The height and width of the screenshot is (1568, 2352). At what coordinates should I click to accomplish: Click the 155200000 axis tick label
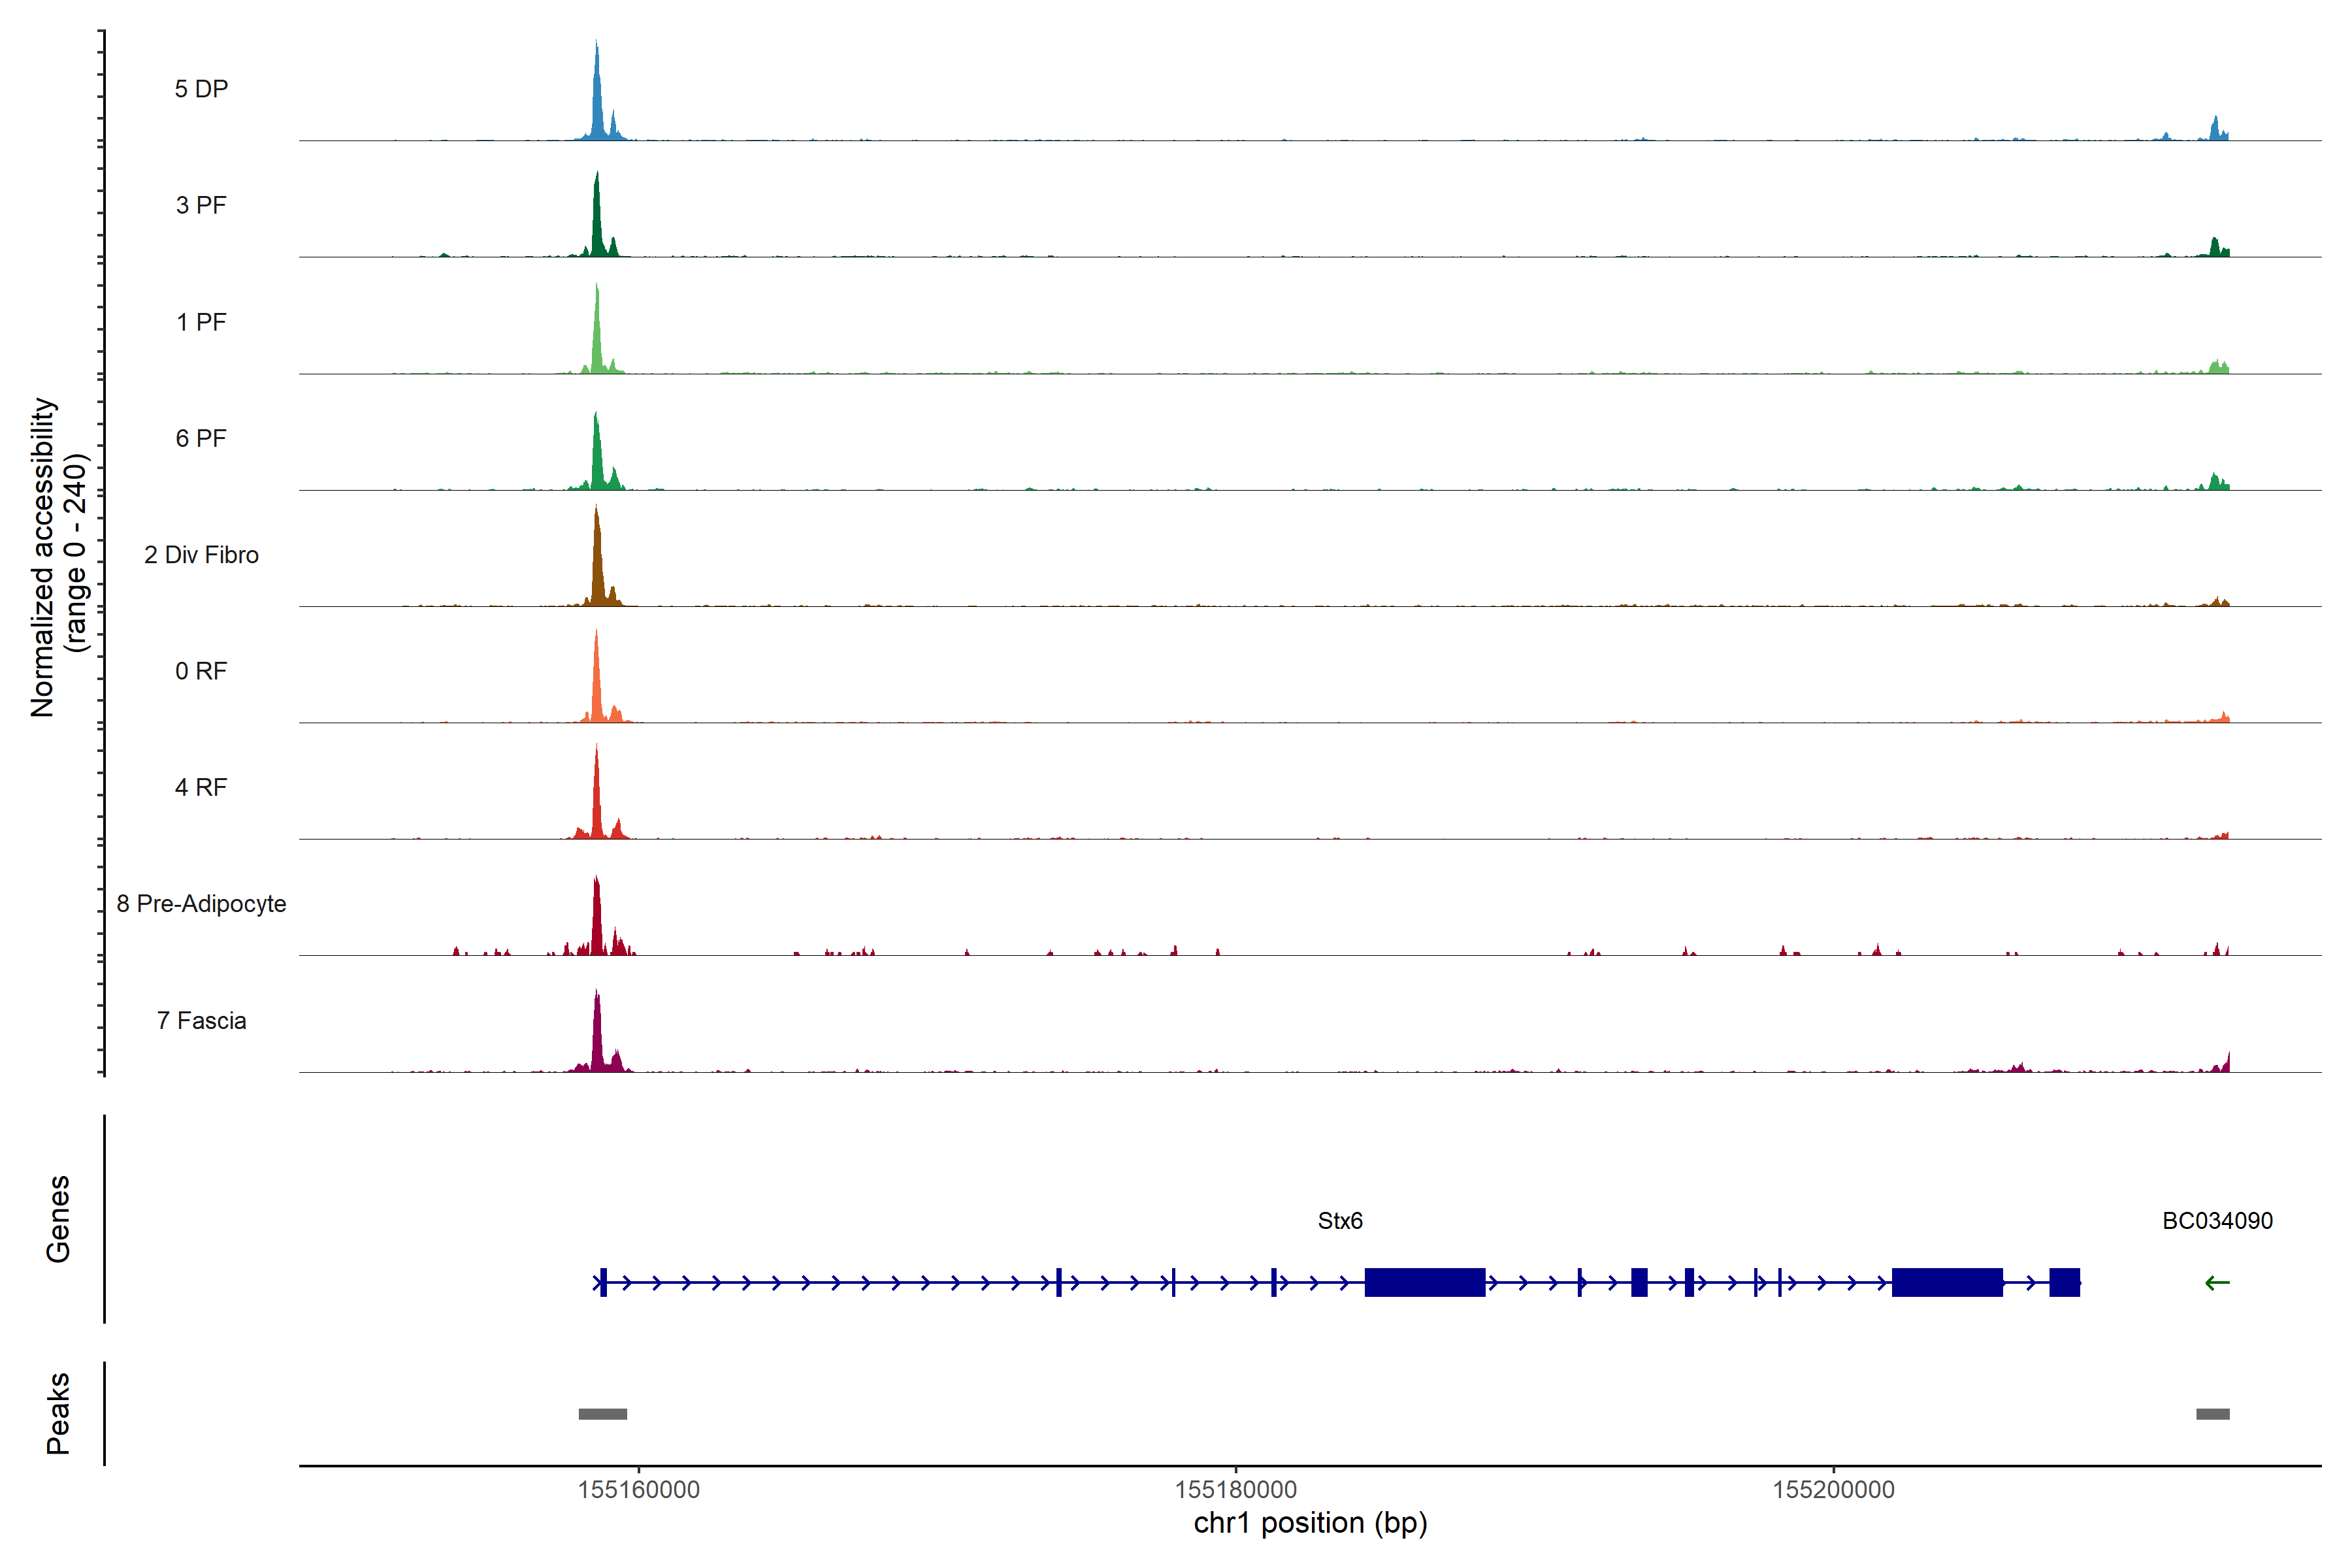coord(1833,1490)
